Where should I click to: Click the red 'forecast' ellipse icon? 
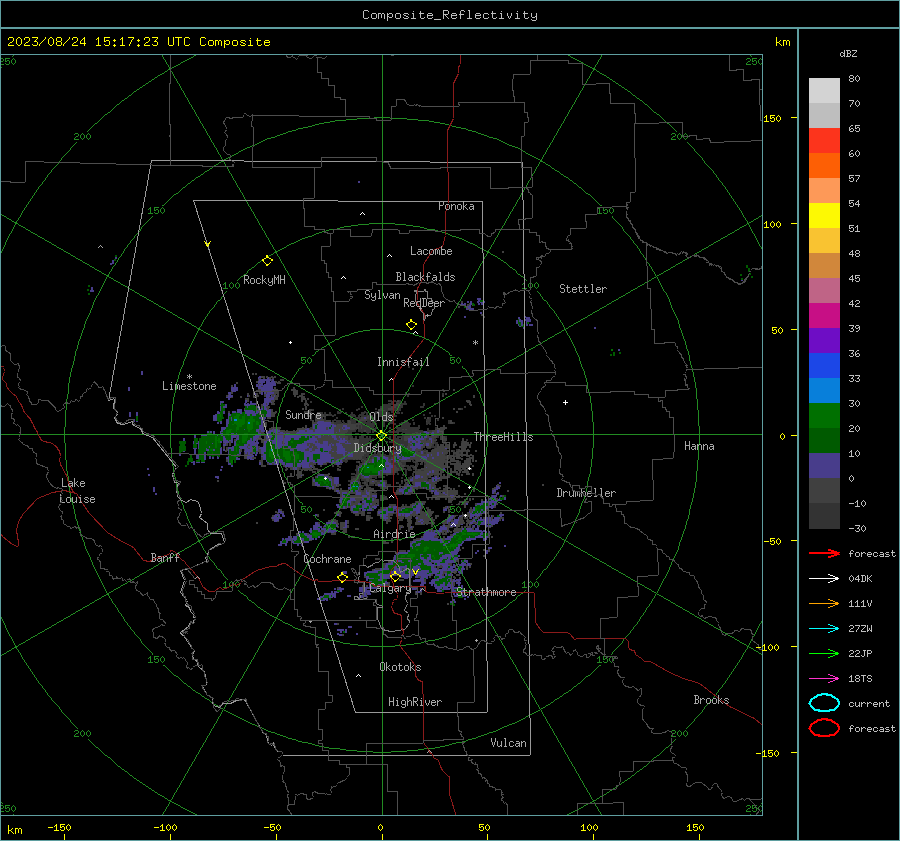point(824,728)
